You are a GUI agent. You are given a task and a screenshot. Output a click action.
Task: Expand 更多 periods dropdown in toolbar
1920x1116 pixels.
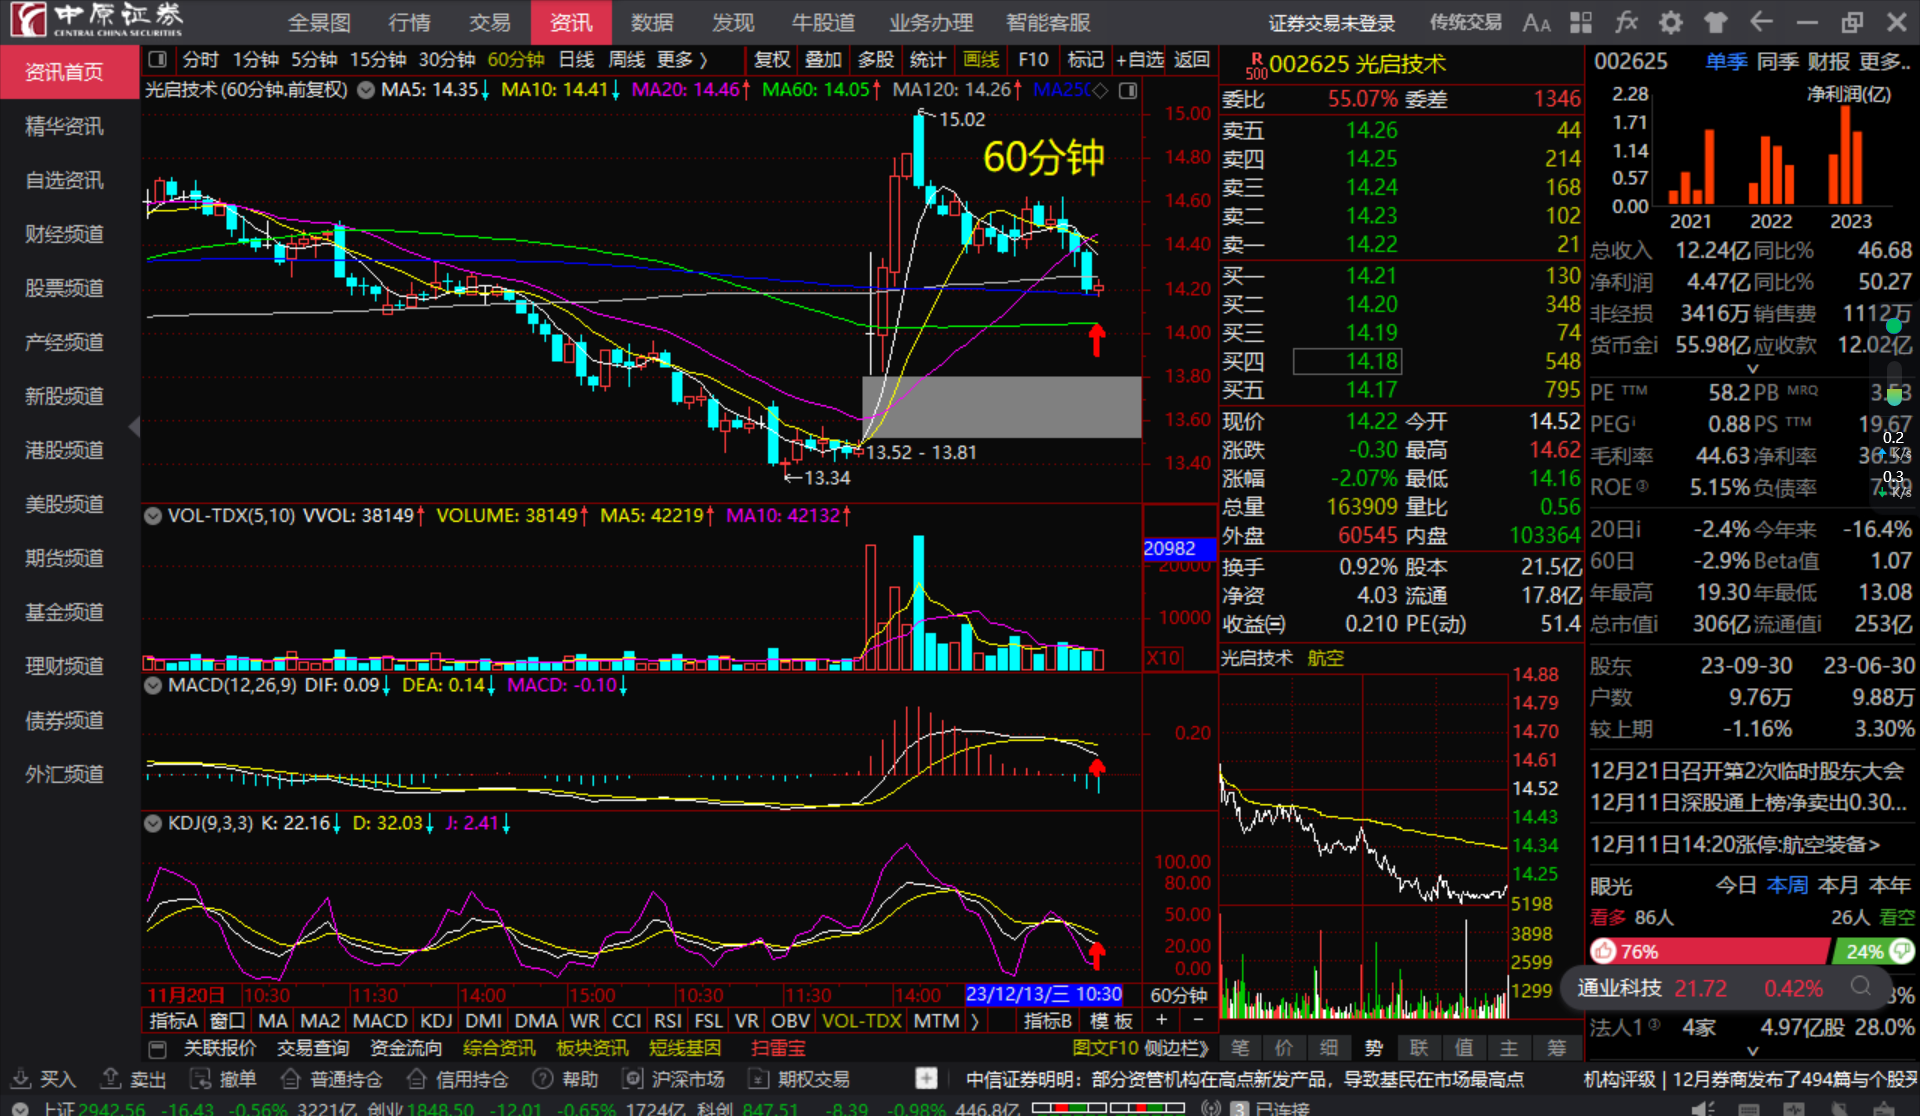coord(683,60)
